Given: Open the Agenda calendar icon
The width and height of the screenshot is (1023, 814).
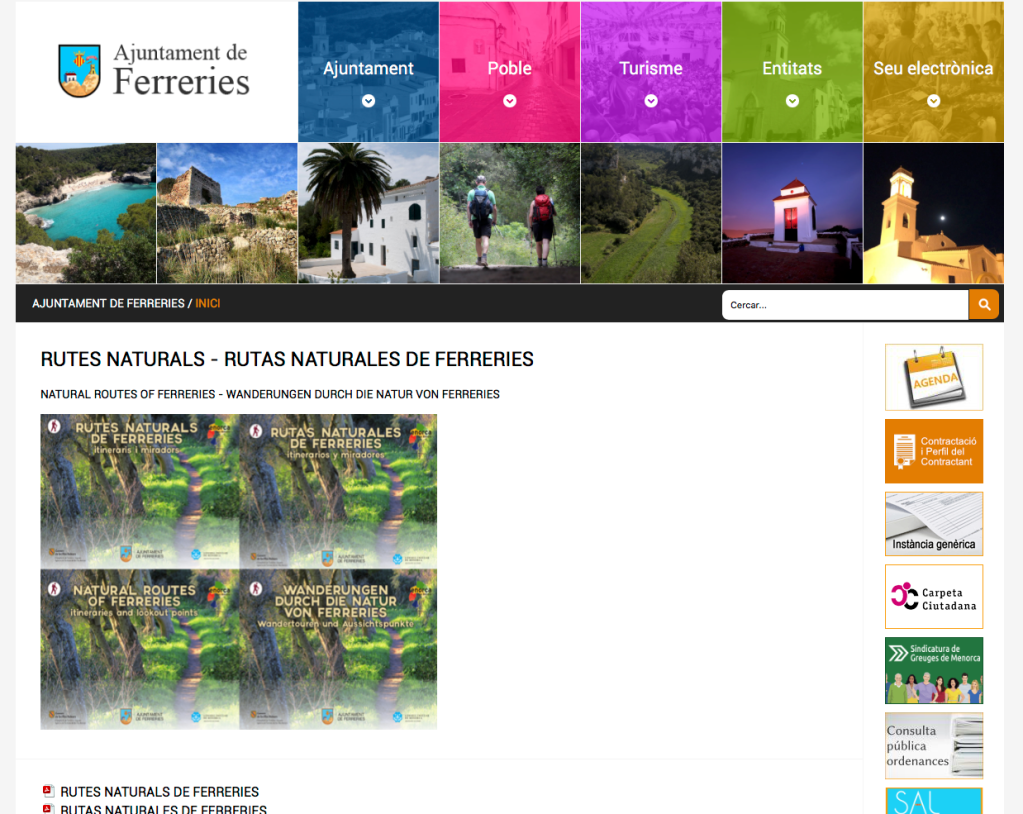Looking at the screenshot, I should tap(933, 377).
